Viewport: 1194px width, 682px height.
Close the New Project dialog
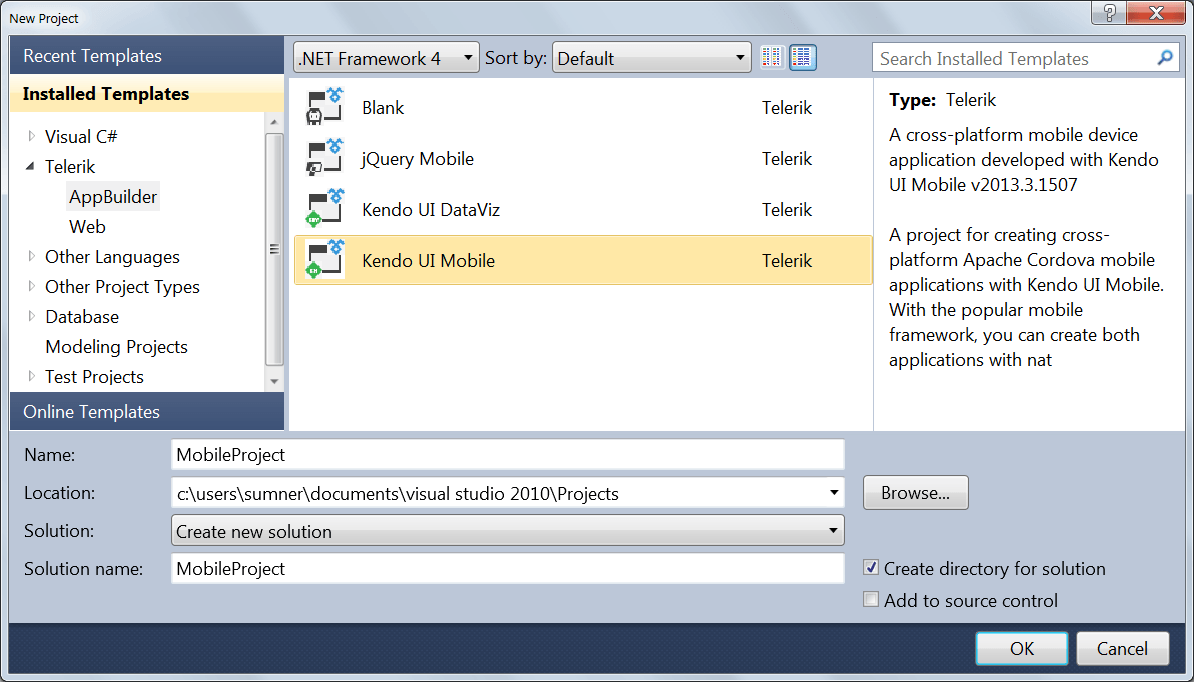1156,12
